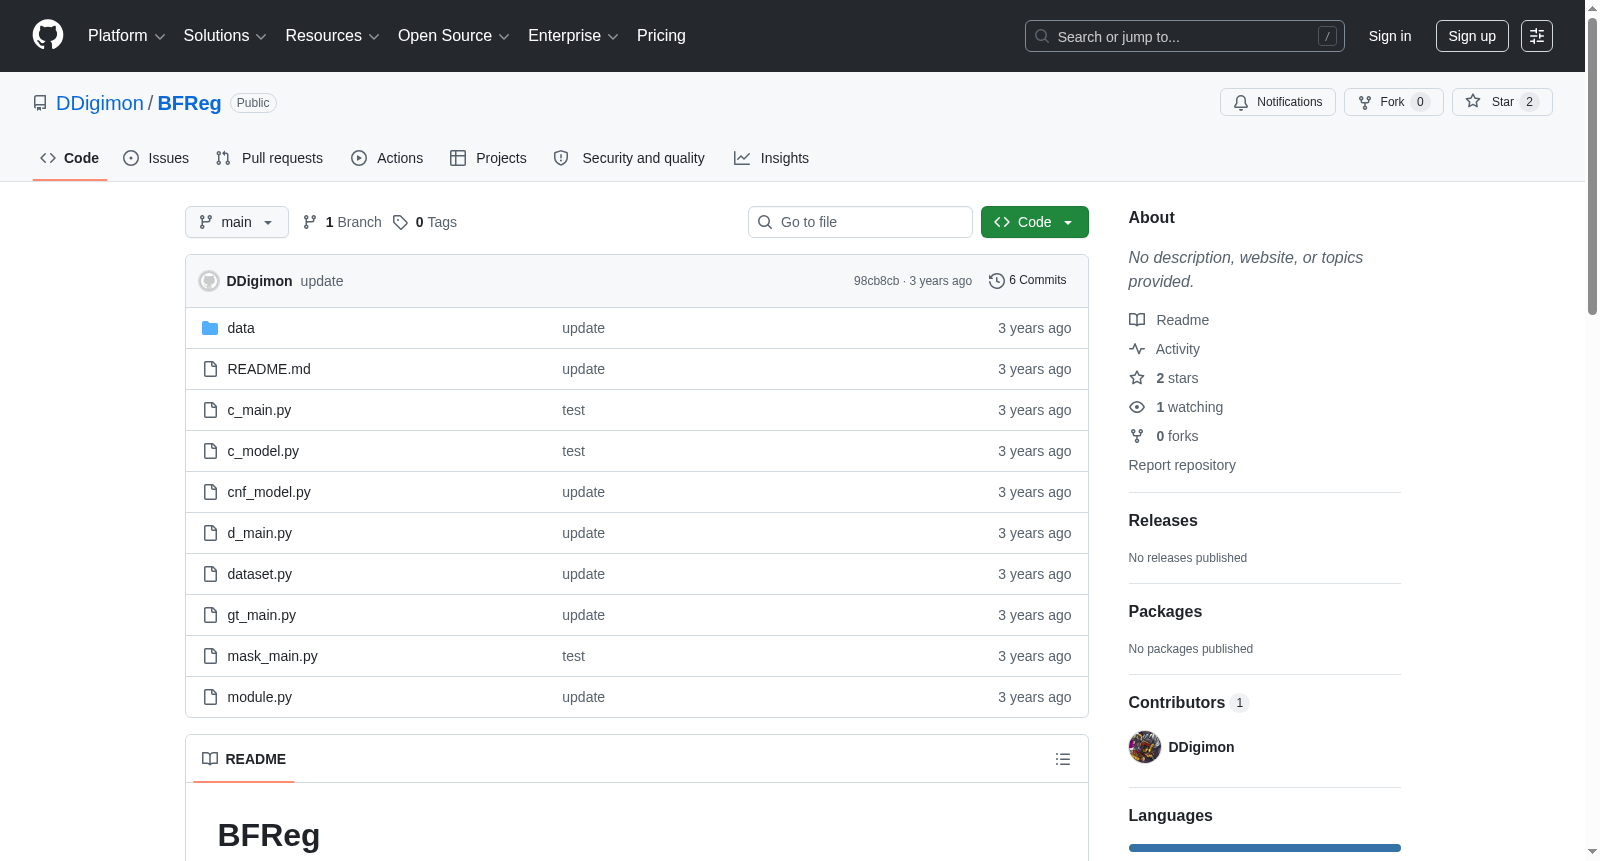
Task: Click the file icon next to module.py
Action: (210, 697)
